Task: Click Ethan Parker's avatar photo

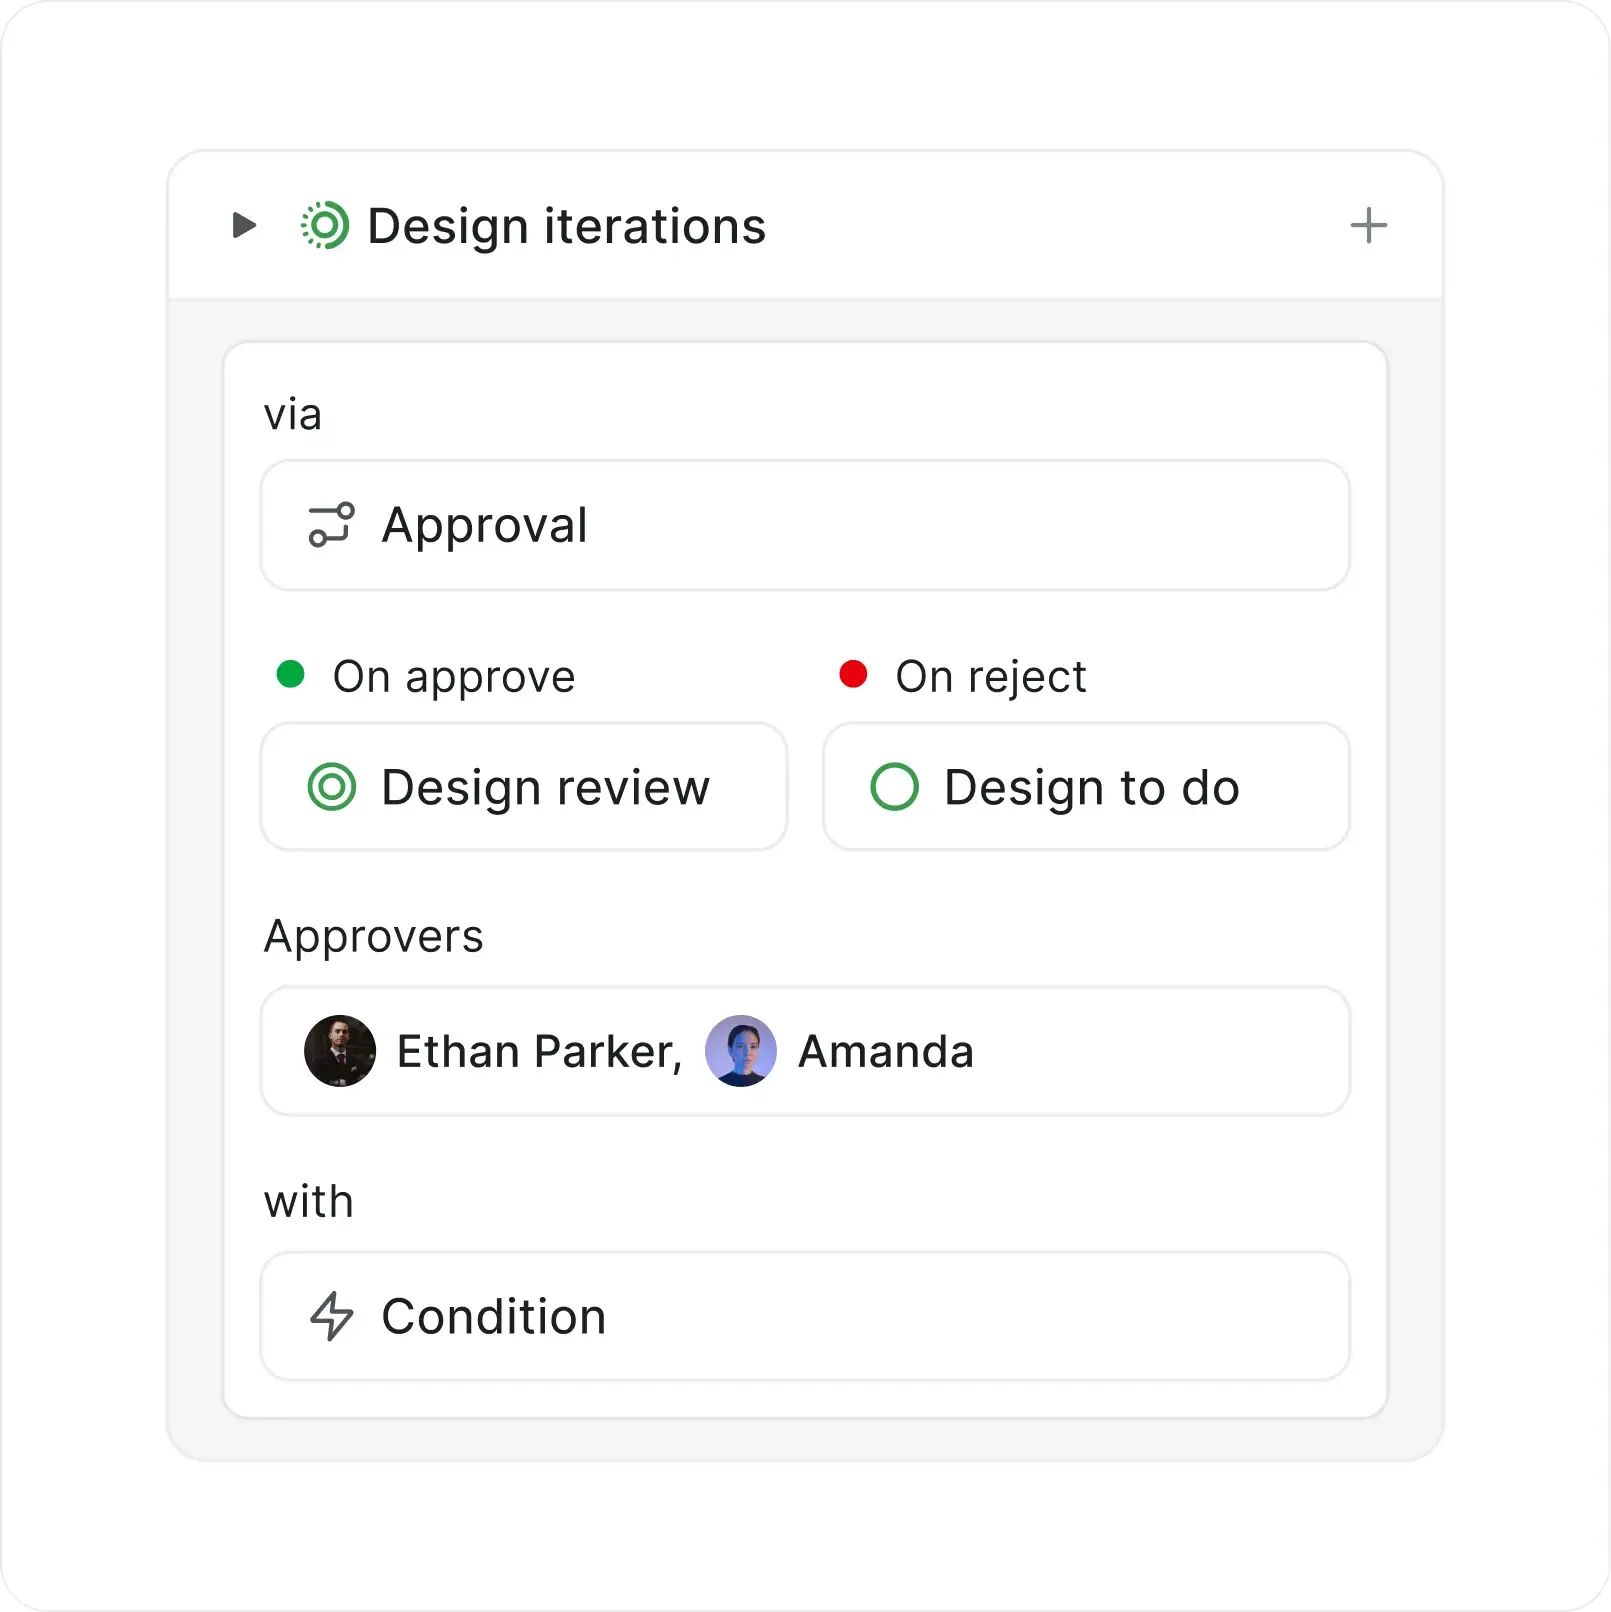Action: point(340,1051)
